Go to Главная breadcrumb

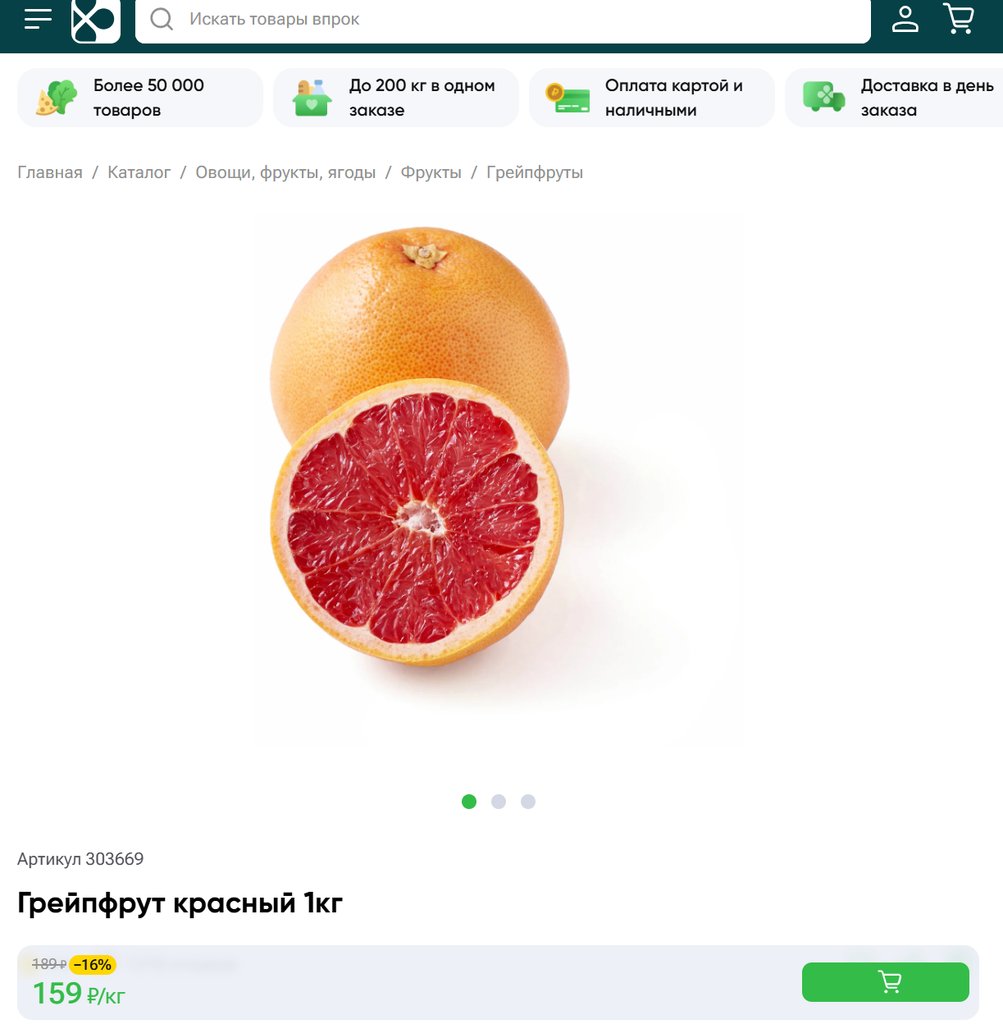pos(50,172)
